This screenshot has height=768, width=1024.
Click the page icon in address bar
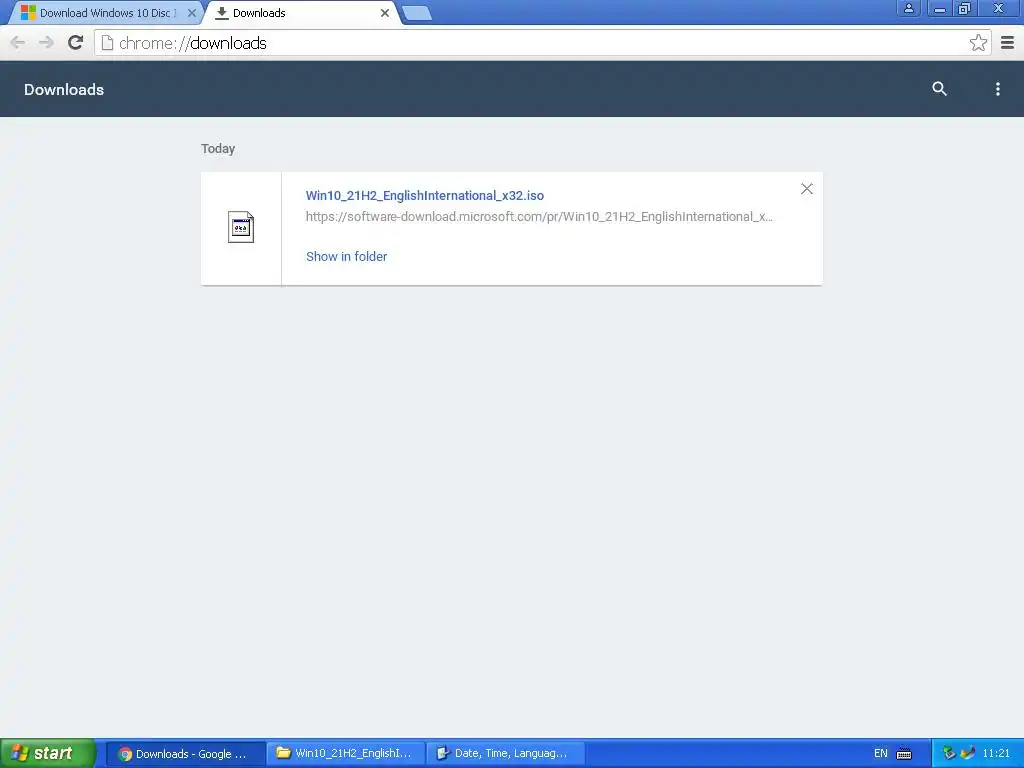point(107,43)
